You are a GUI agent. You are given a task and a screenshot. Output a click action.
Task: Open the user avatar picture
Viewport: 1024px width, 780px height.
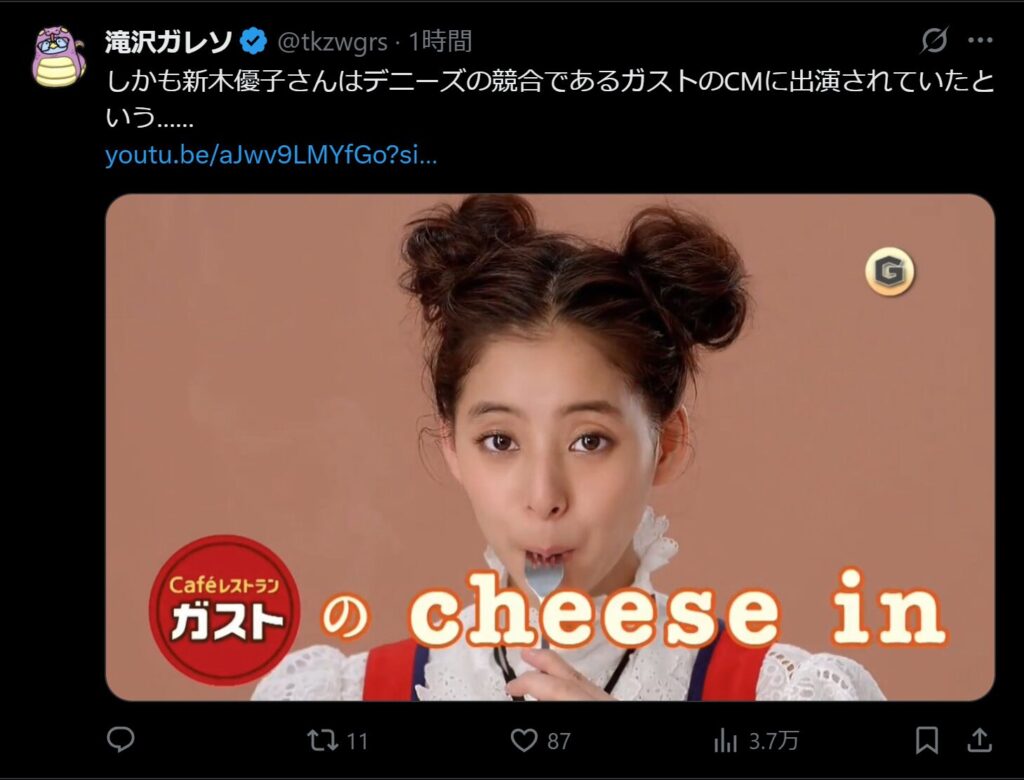point(58,57)
